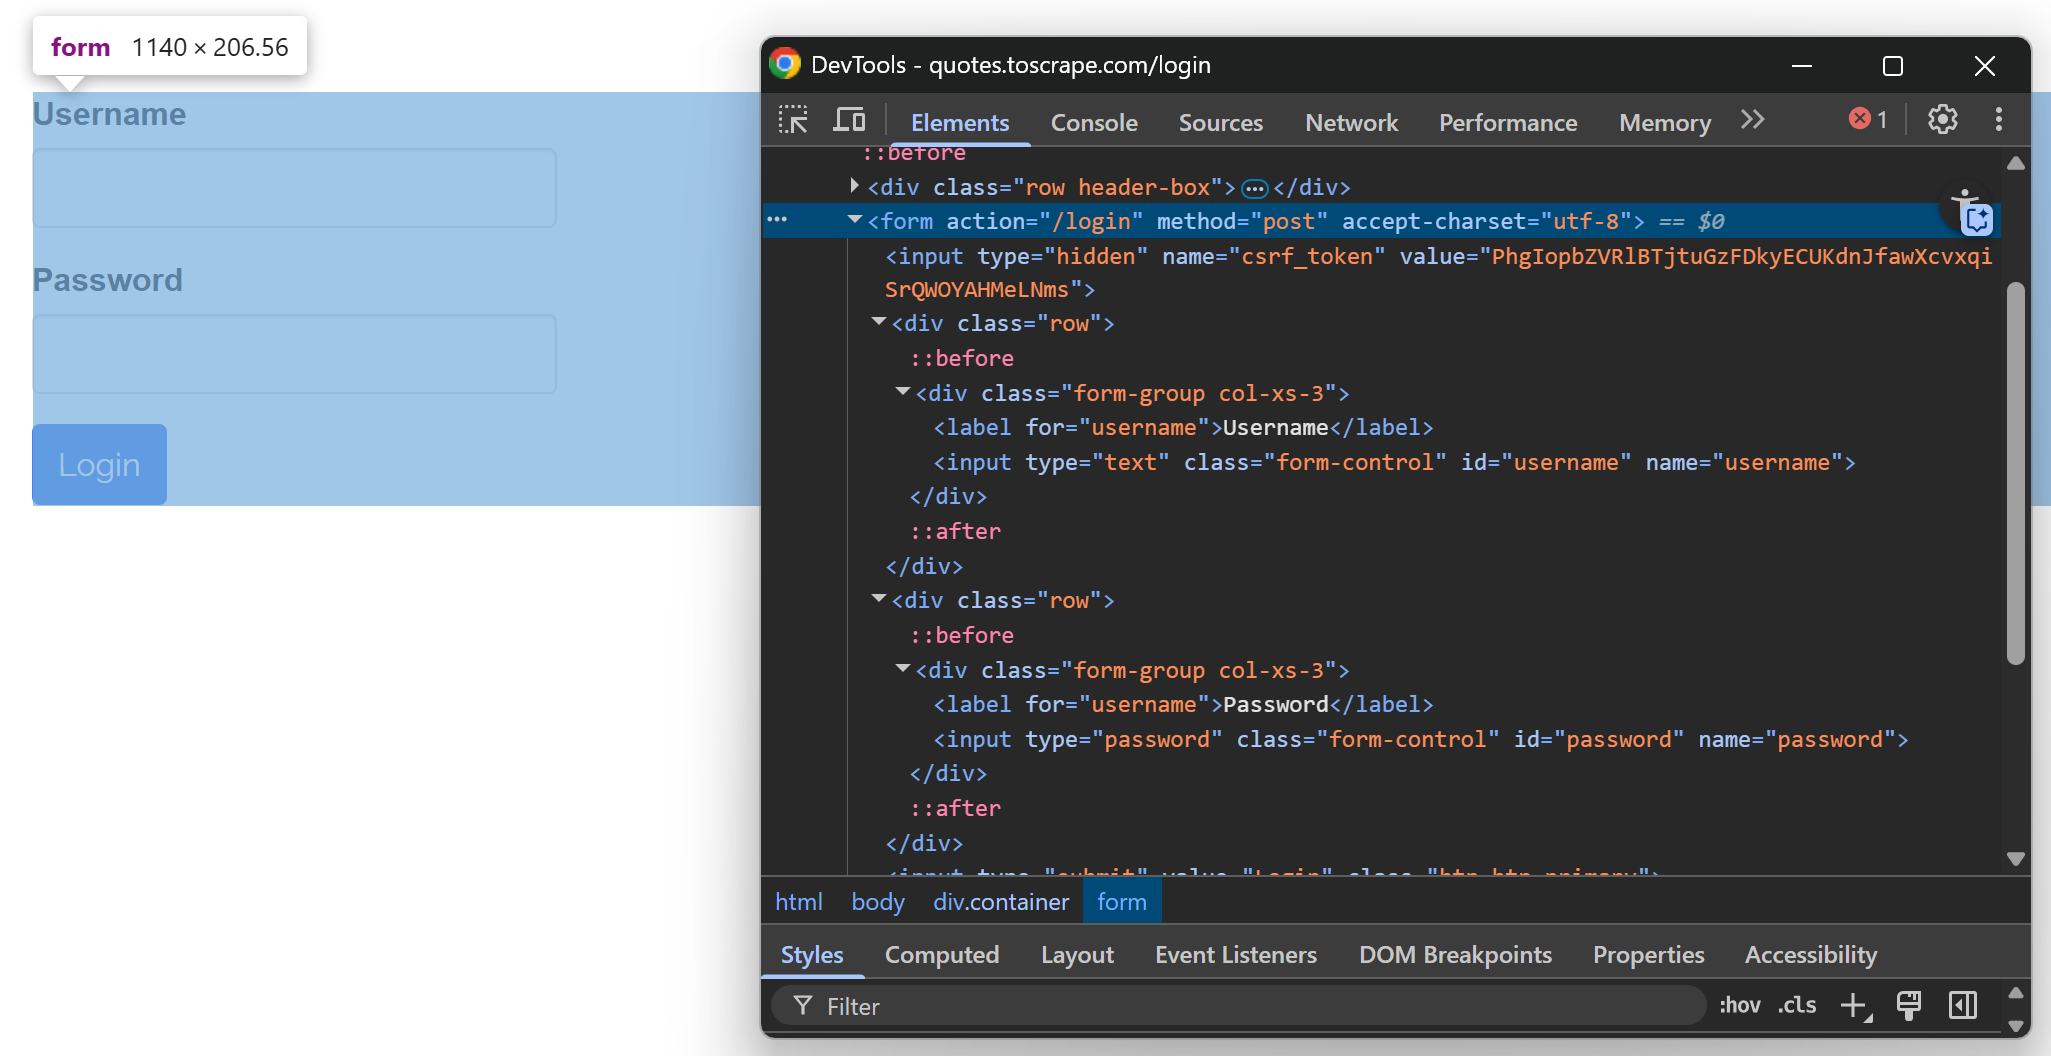Viewport: 2051px width, 1056px height.
Task: Show the computed styles sidebar icon
Action: tap(1963, 1005)
